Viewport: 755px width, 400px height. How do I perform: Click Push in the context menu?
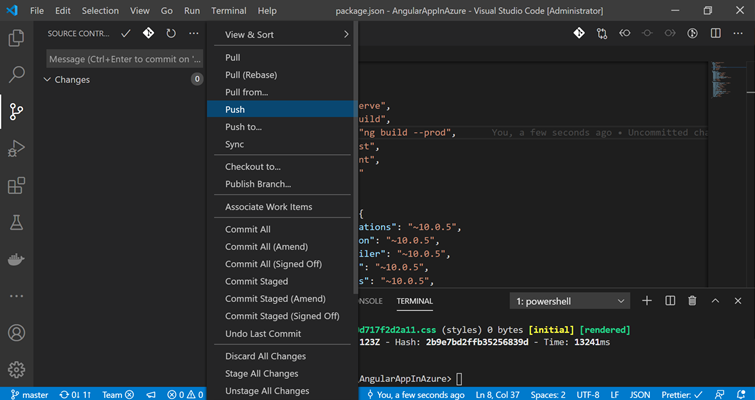point(282,109)
